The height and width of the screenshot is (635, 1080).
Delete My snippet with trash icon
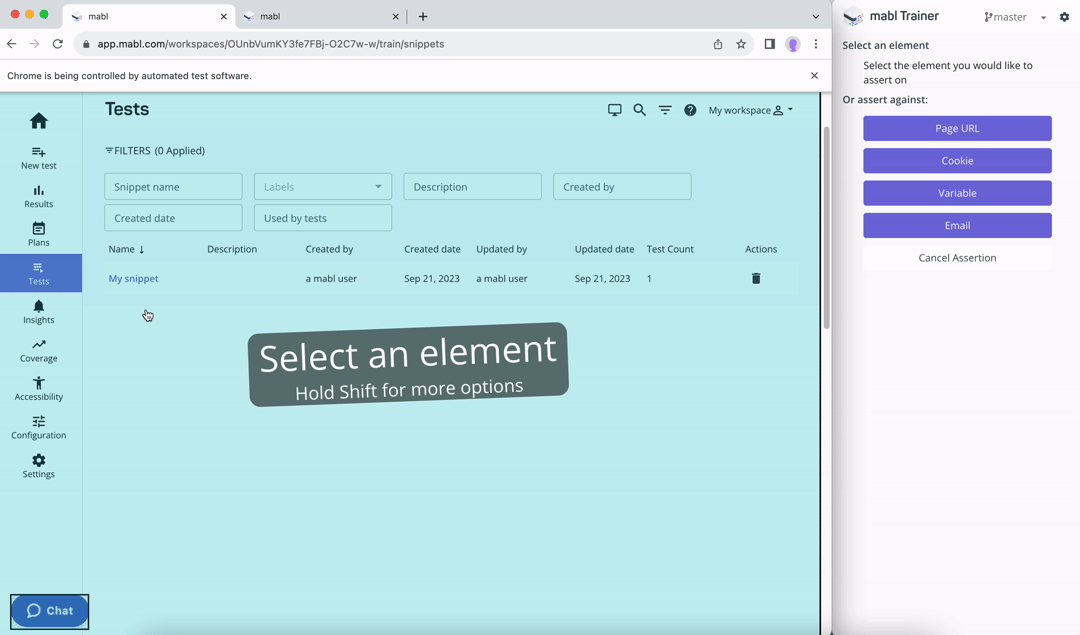tap(756, 279)
